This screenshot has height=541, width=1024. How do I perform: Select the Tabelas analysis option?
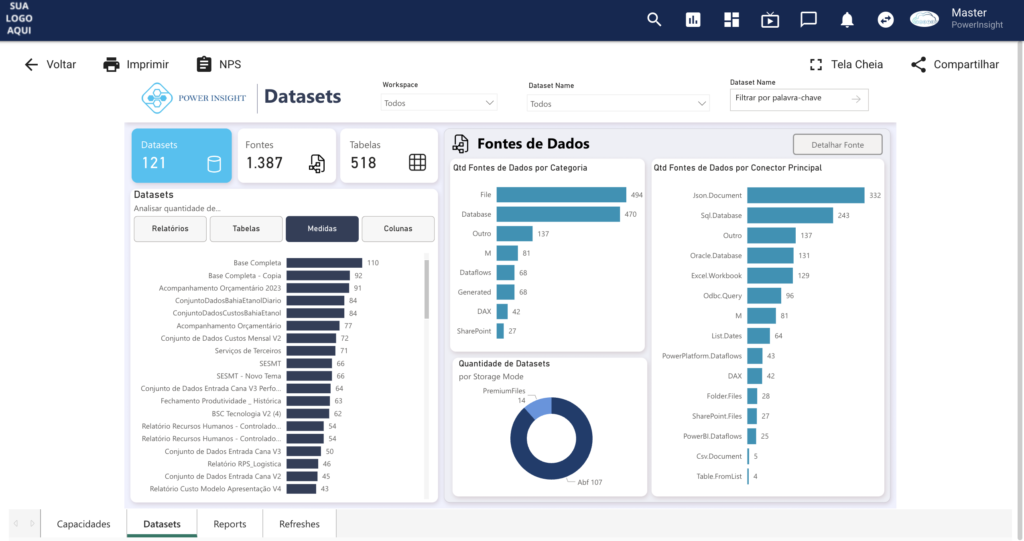coord(246,229)
